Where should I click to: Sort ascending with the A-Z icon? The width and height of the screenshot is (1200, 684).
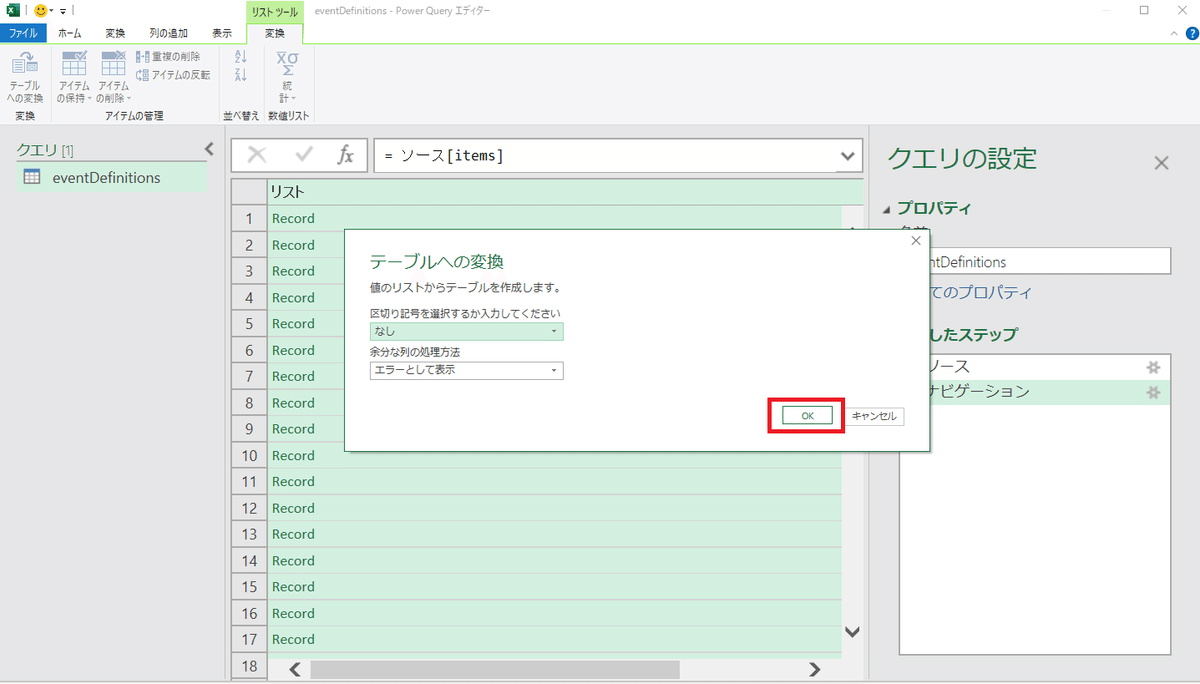(240, 57)
